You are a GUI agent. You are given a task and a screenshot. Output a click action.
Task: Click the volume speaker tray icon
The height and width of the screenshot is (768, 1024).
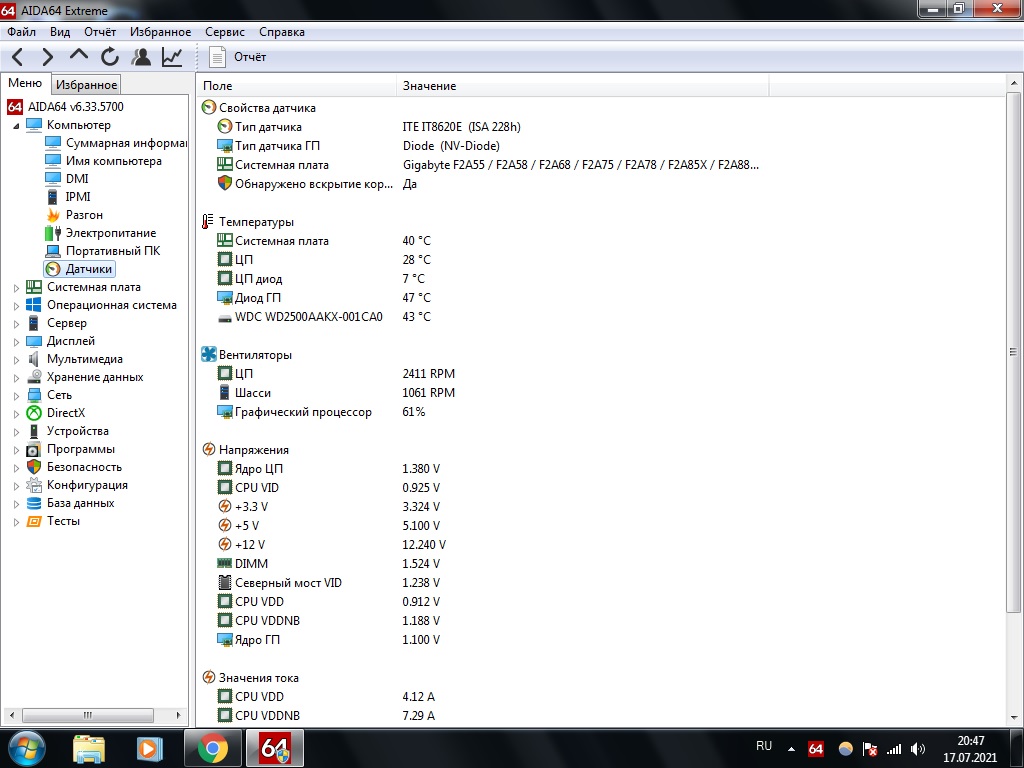[918, 749]
